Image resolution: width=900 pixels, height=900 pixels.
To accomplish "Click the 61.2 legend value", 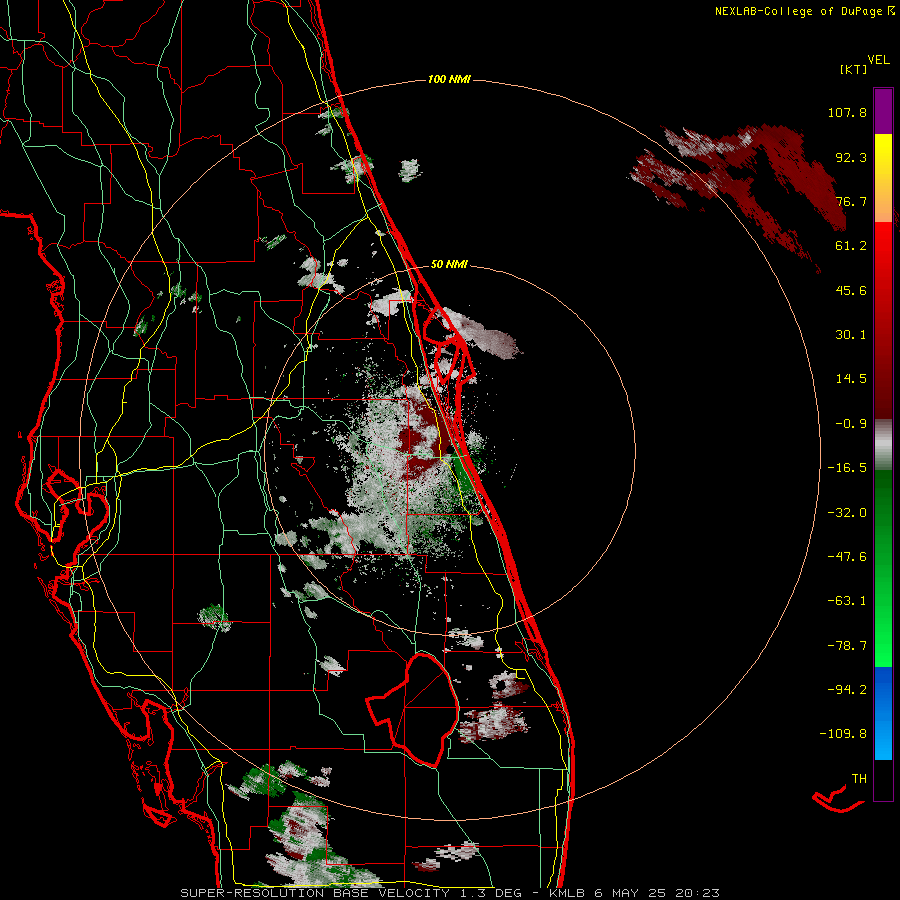I will point(851,246).
